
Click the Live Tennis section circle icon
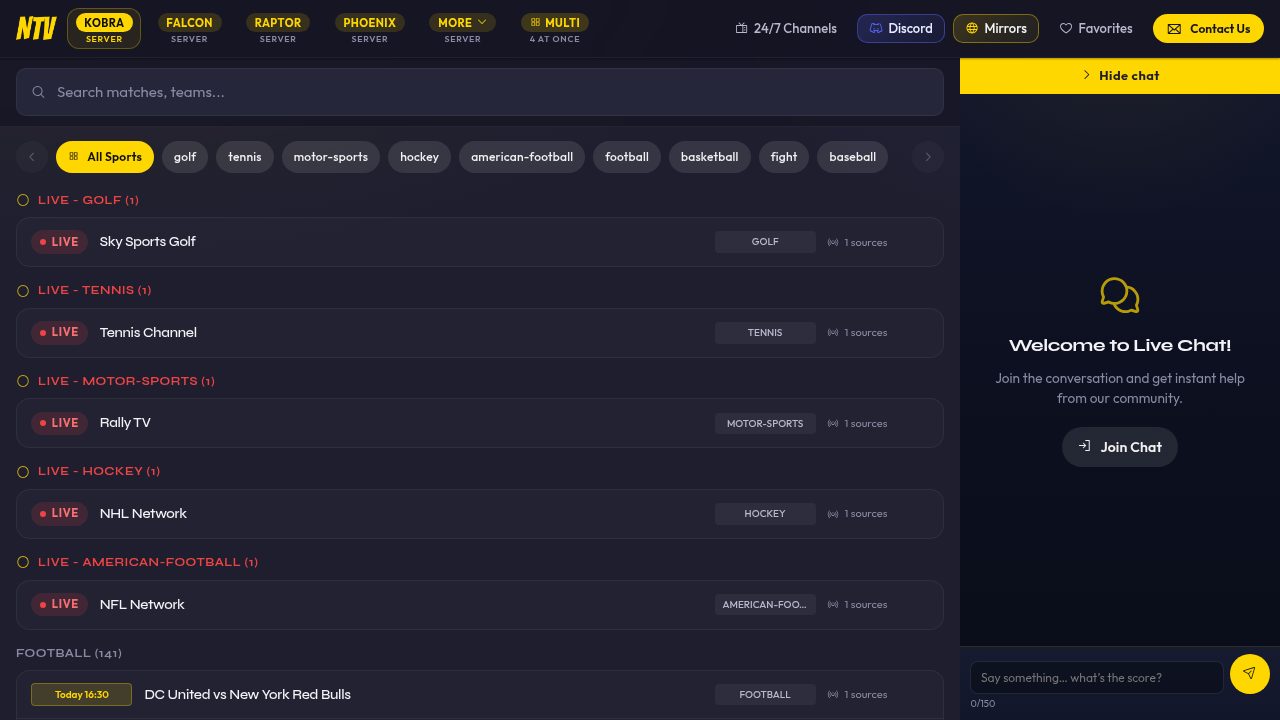pos(23,291)
